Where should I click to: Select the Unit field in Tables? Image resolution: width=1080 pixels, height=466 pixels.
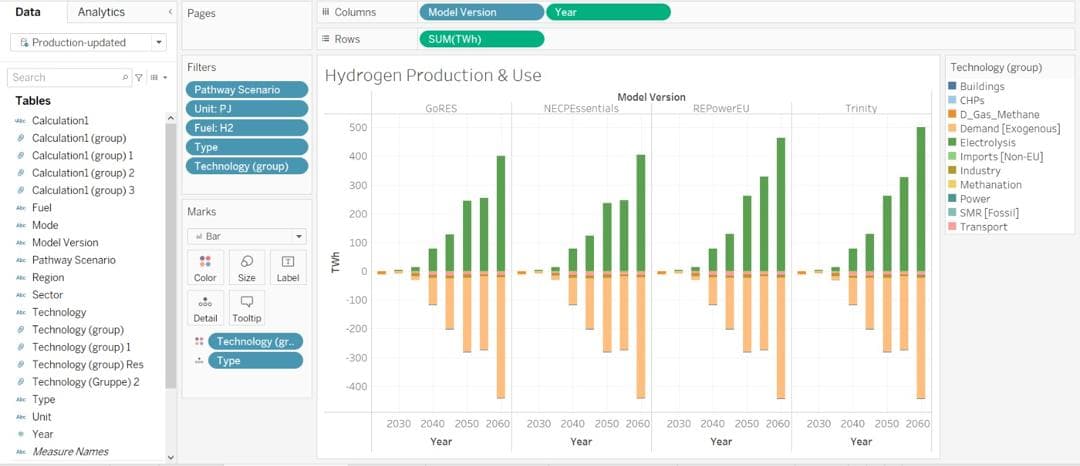point(41,417)
